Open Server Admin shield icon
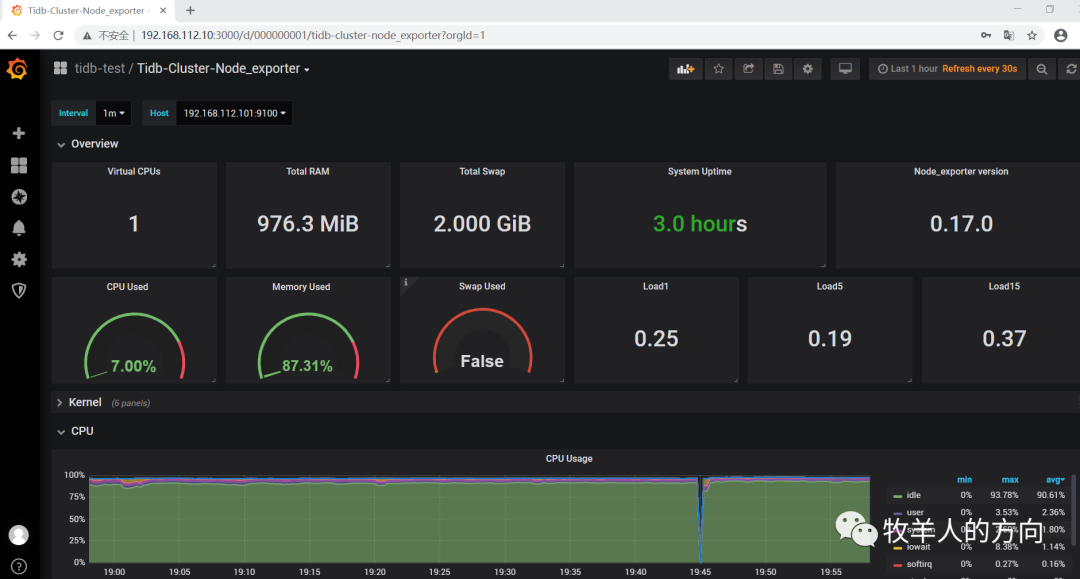Viewport: 1080px width, 579px height. click(18, 290)
